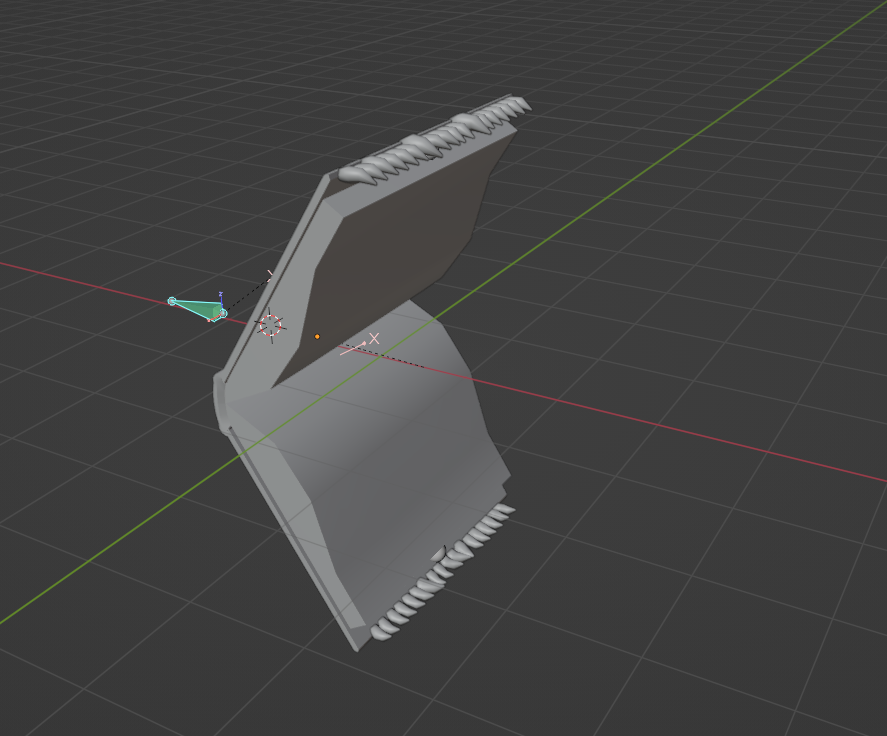Select the small pink arrow object
887x736 pixels.
coord(353,348)
